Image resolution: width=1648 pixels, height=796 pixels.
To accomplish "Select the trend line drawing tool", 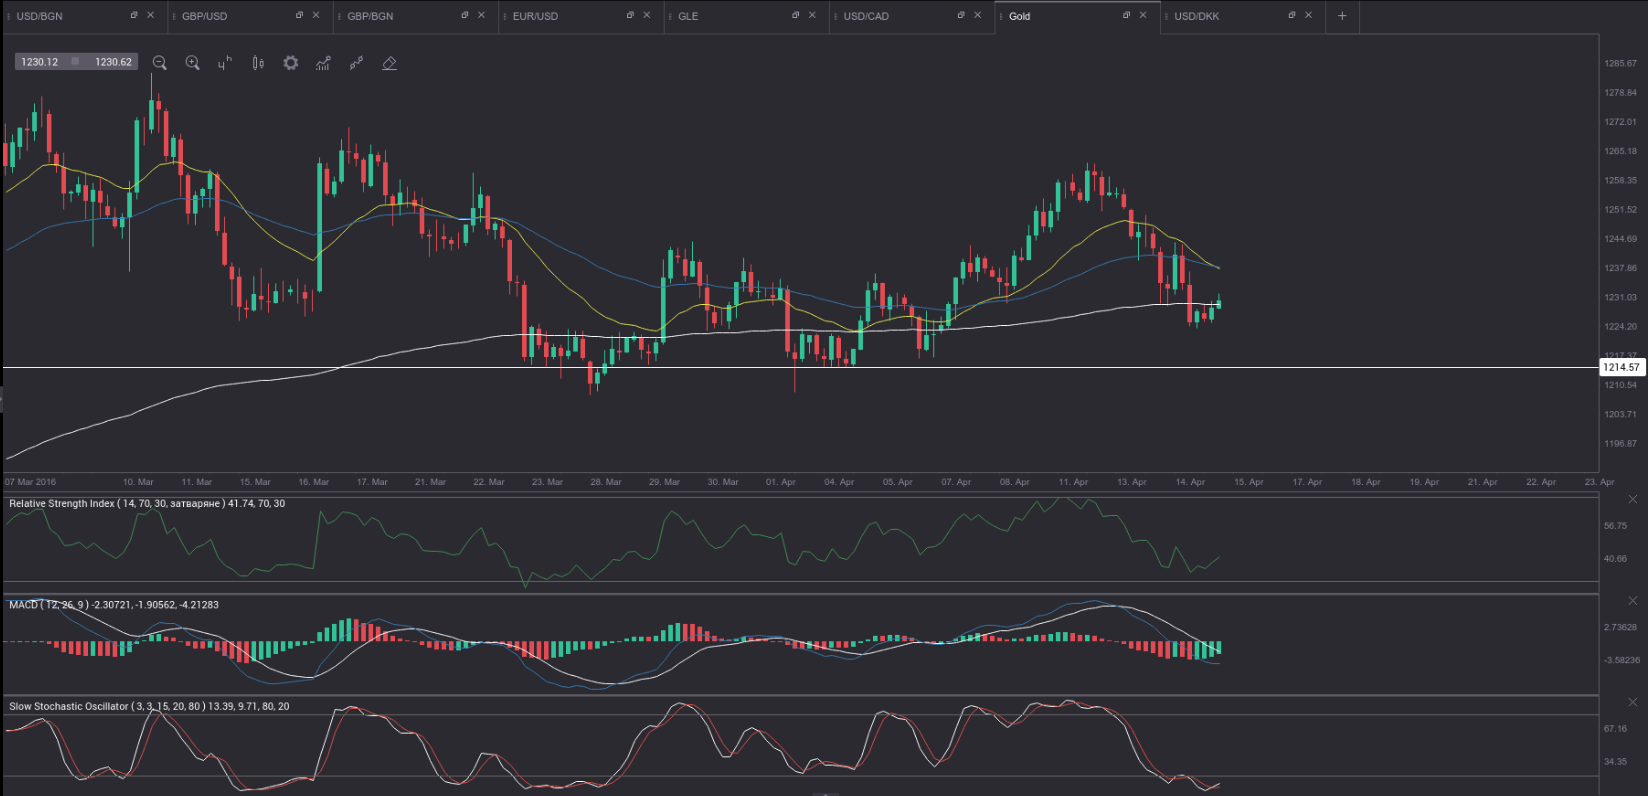I will [356, 63].
